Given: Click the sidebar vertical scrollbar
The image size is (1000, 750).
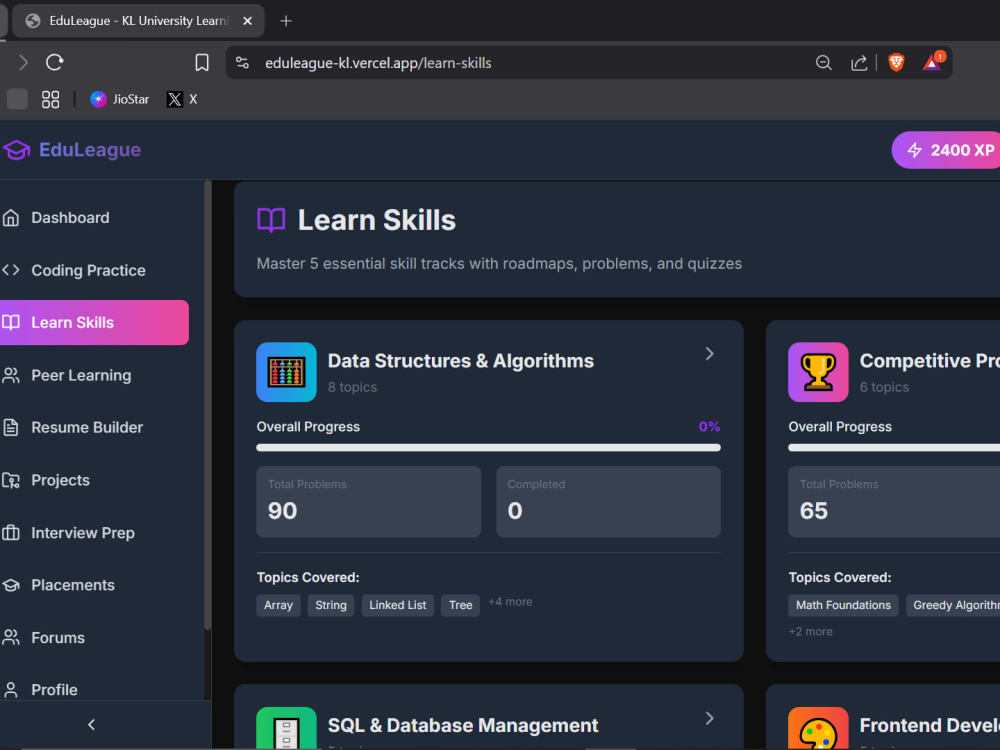Looking at the screenshot, I should click(207, 406).
